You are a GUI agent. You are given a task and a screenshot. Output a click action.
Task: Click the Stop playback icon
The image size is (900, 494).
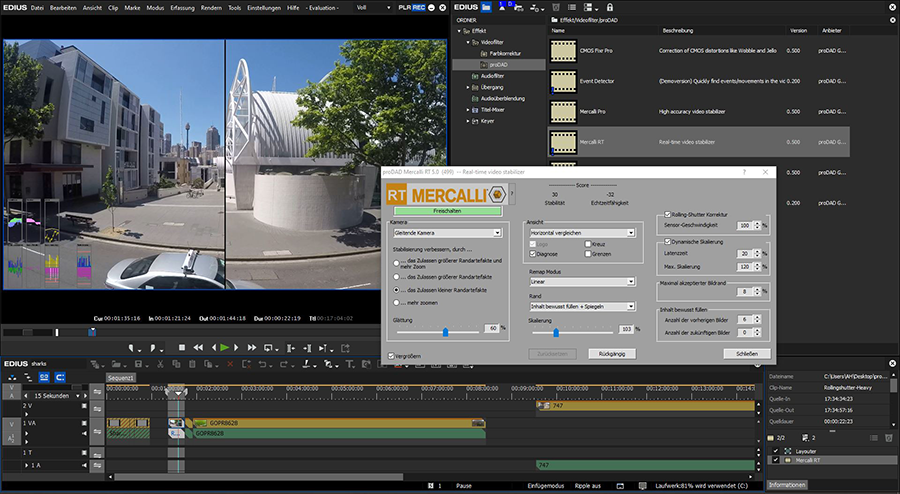click(181, 347)
